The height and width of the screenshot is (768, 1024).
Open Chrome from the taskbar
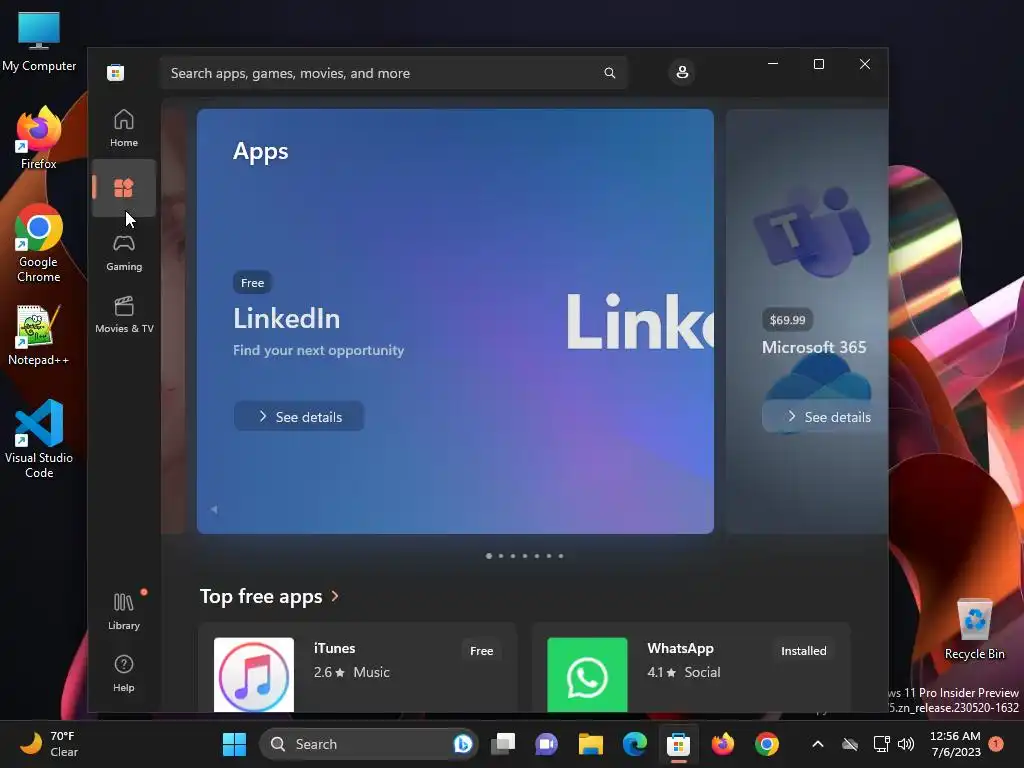click(767, 744)
